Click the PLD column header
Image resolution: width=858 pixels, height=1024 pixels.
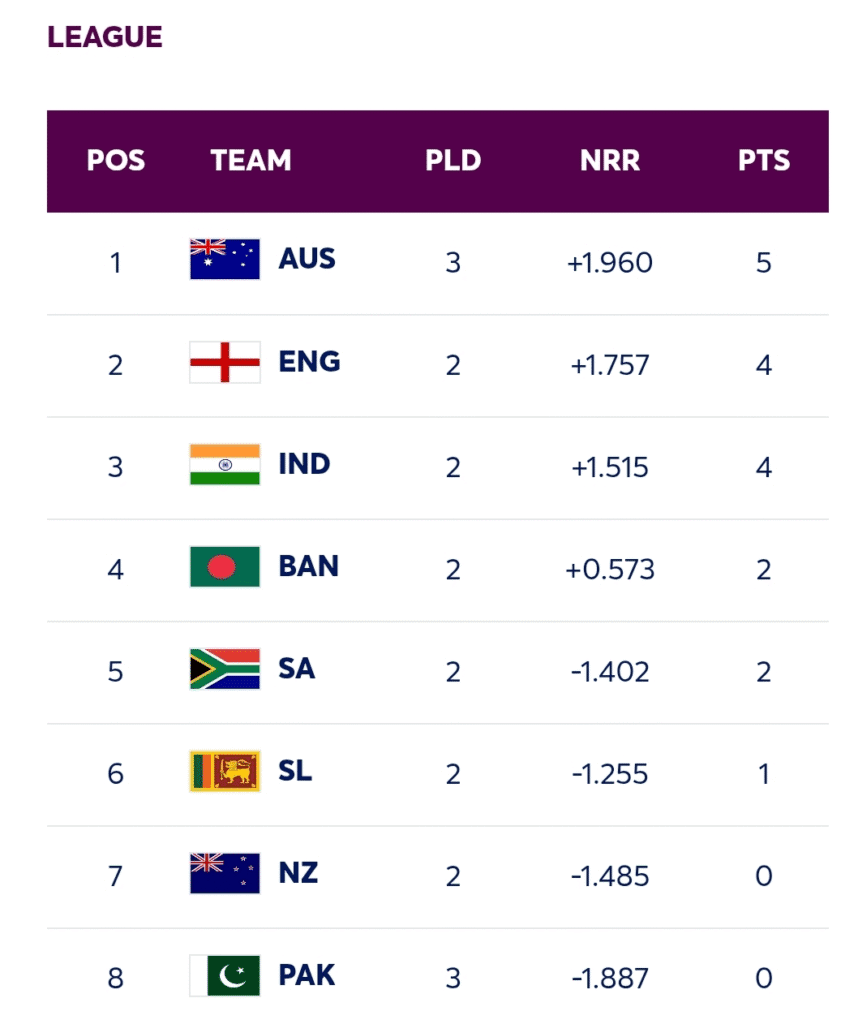[x=453, y=161]
